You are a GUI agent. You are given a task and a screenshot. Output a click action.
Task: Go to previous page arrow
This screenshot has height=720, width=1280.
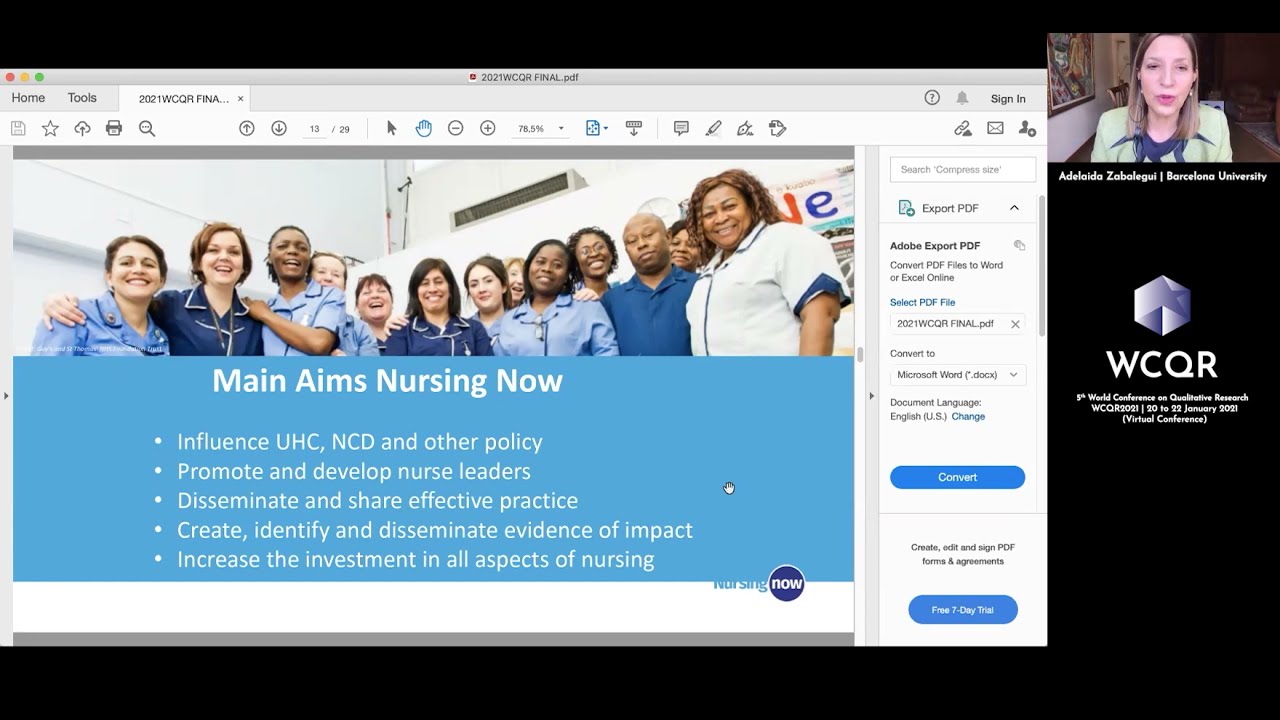coord(247,128)
